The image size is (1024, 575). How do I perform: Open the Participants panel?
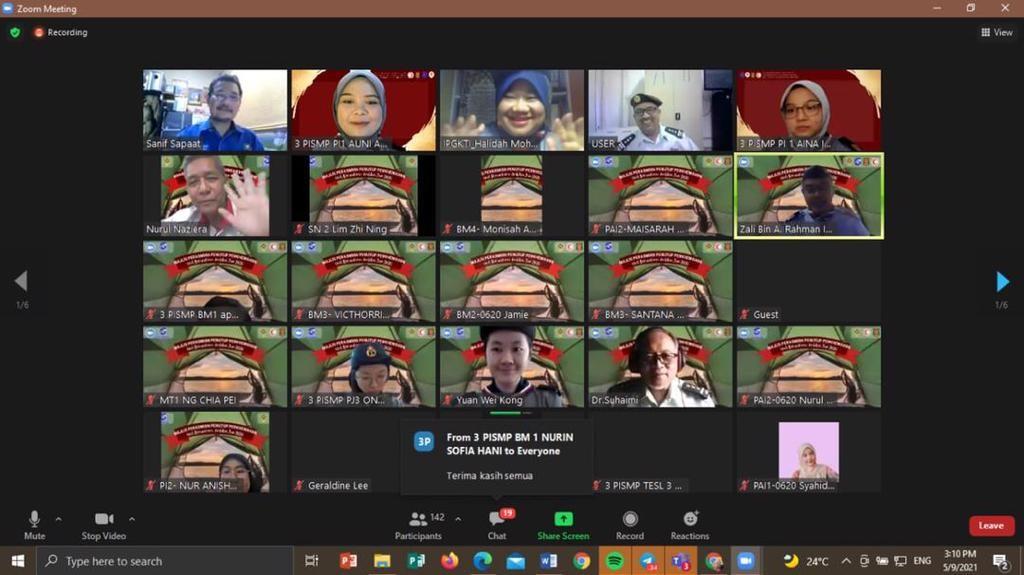(x=418, y=524)
